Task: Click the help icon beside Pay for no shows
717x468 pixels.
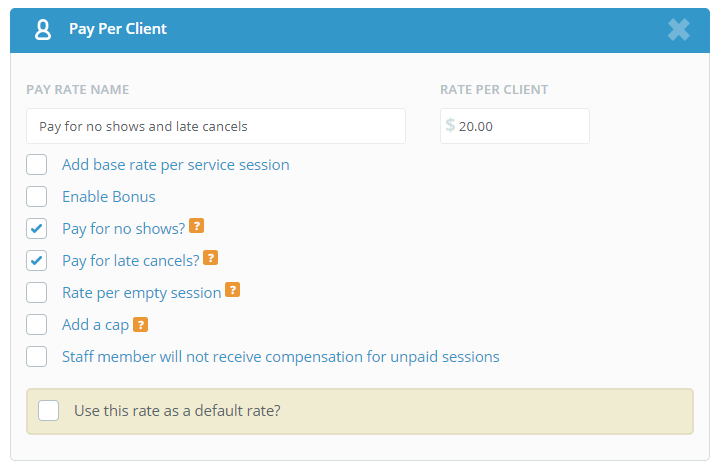Action: pos(197,226)
